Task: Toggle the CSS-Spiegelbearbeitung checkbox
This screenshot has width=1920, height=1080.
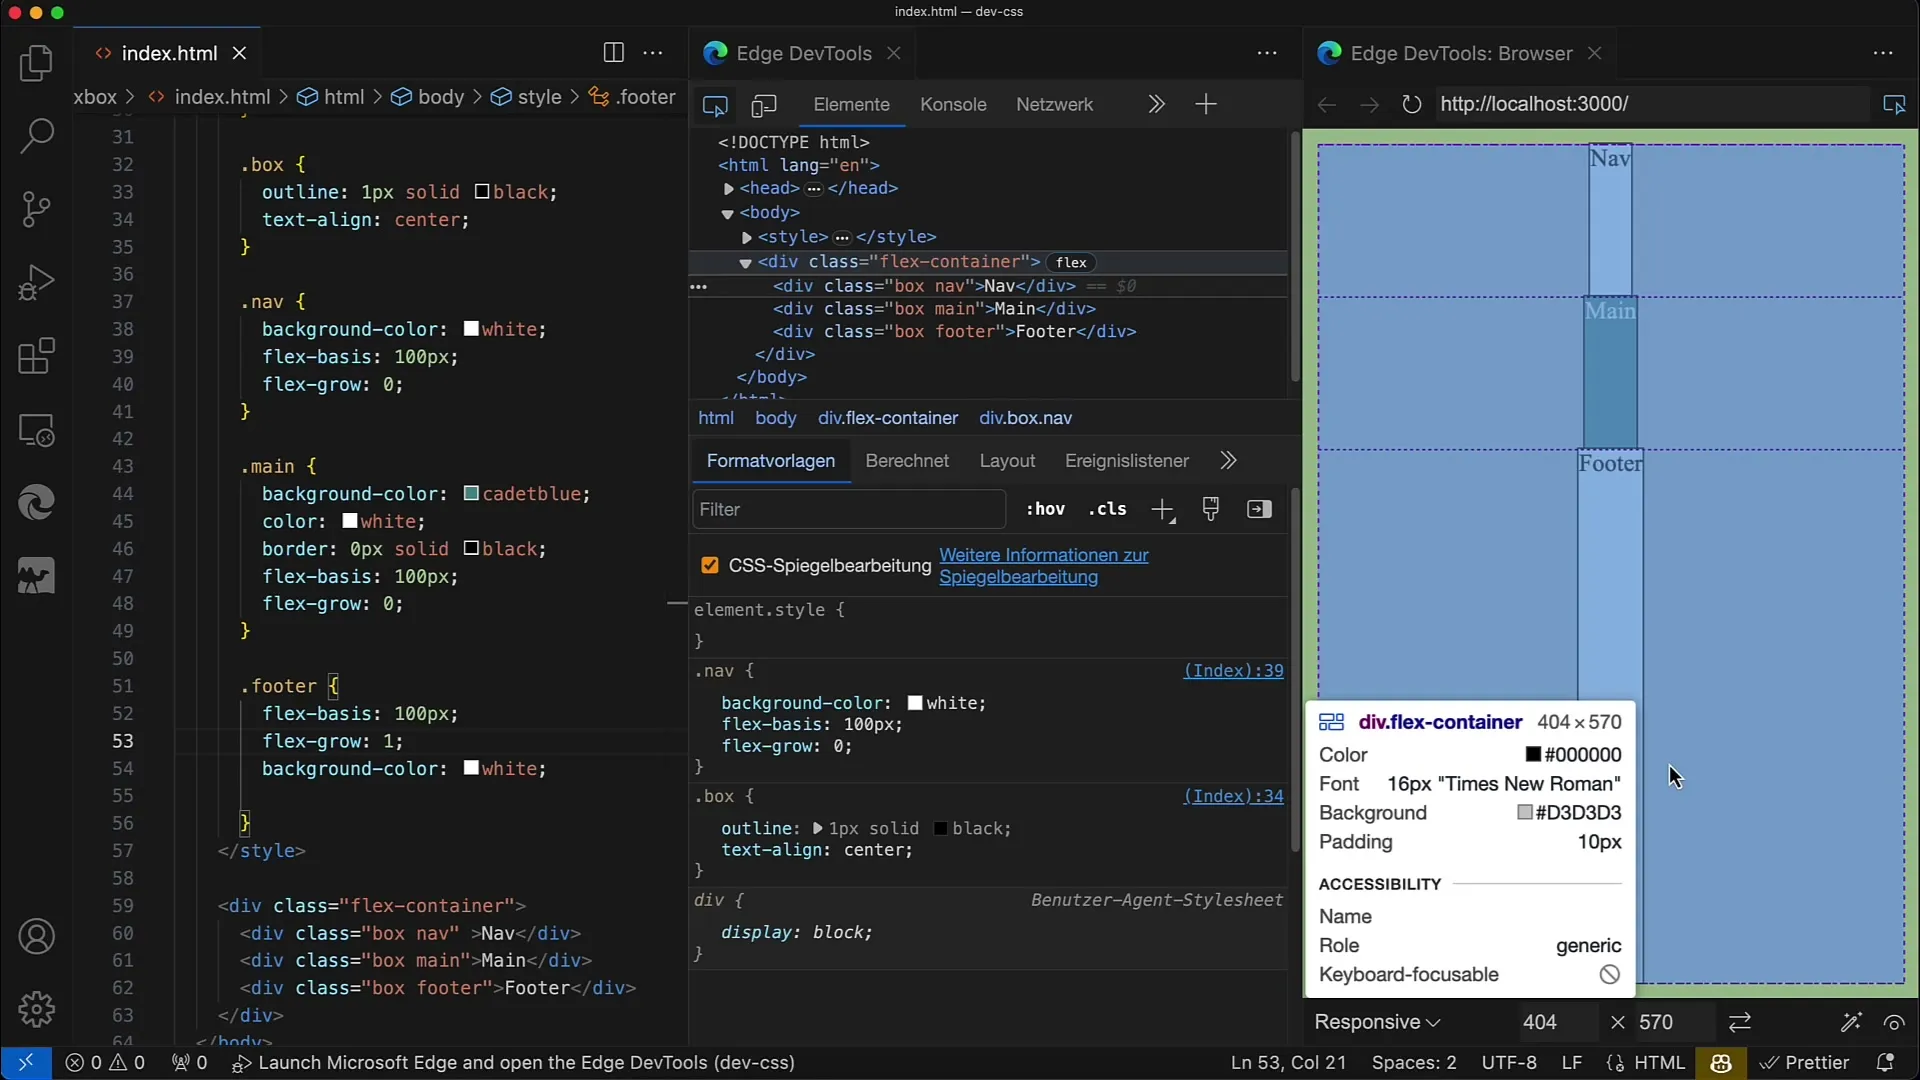Action: pos(709,564)
